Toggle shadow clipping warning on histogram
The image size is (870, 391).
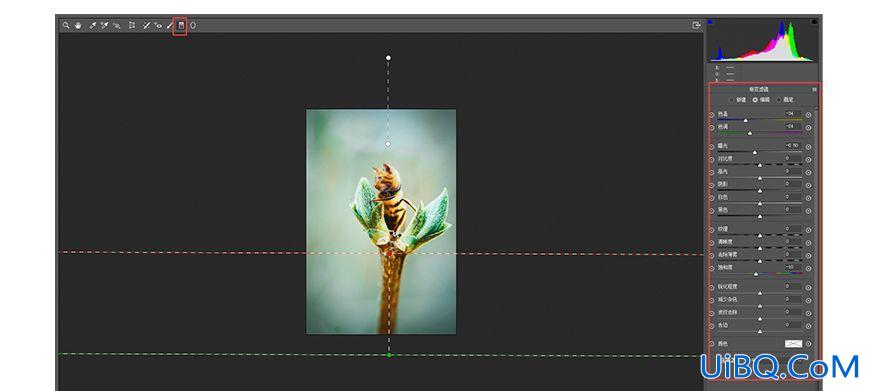[710, 22]
